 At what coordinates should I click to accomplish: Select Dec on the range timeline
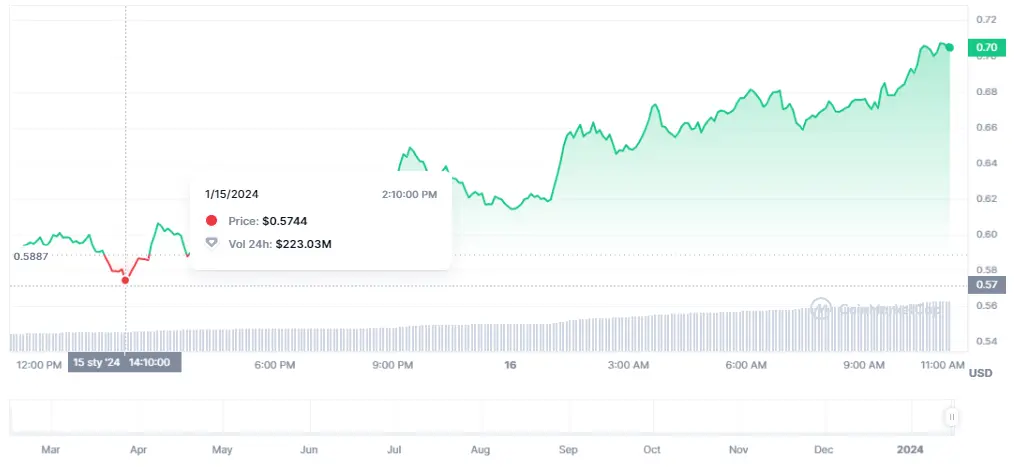point(824,449)
